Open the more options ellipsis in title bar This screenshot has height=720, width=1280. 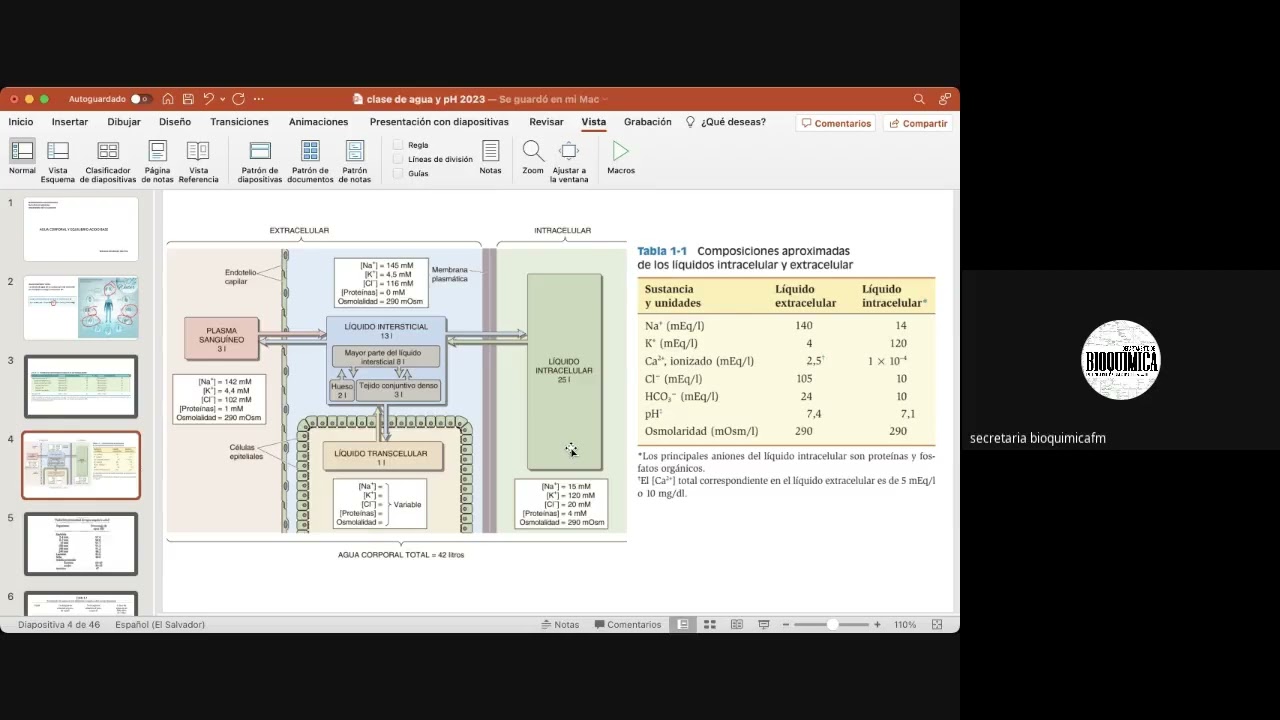coord(259,99)
